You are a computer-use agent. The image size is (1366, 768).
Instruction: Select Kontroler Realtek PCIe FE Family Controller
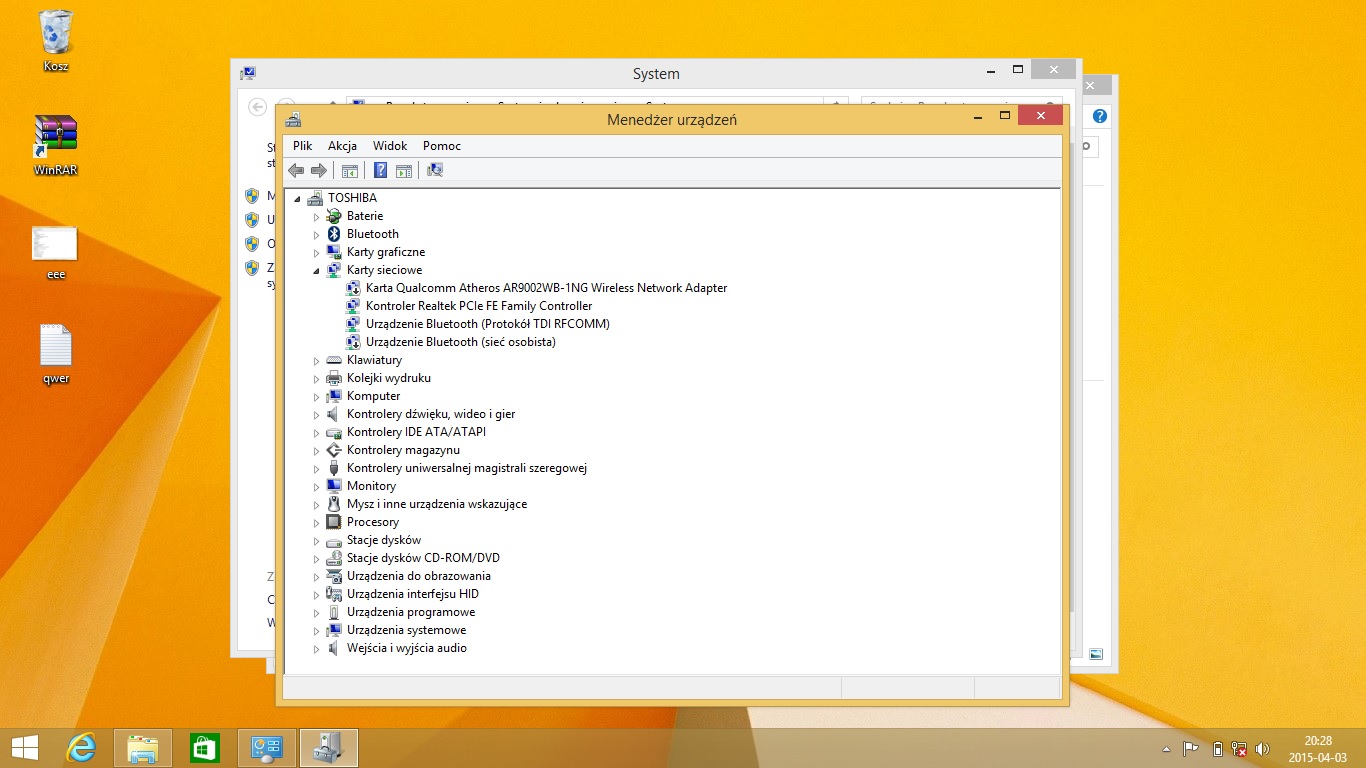click(x=479, y=306)
